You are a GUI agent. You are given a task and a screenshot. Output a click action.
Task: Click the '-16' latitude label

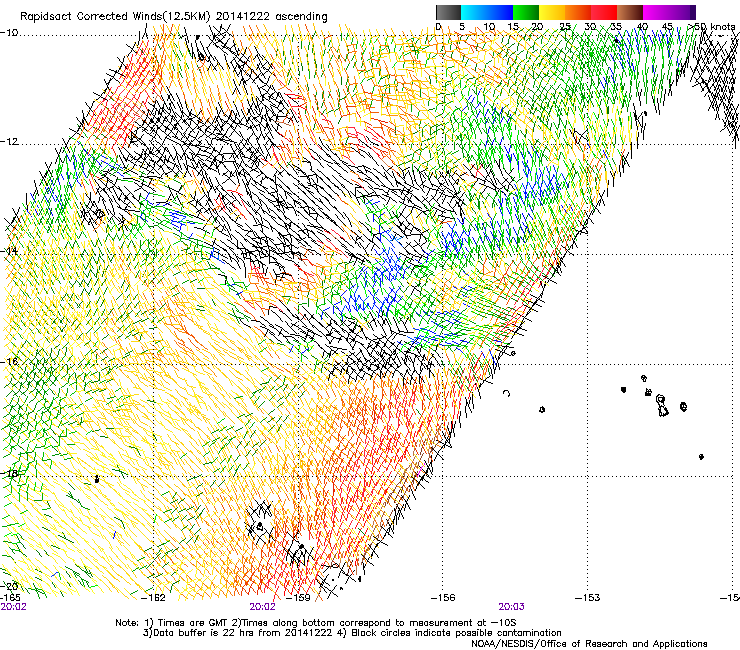(x=9, y=362)
